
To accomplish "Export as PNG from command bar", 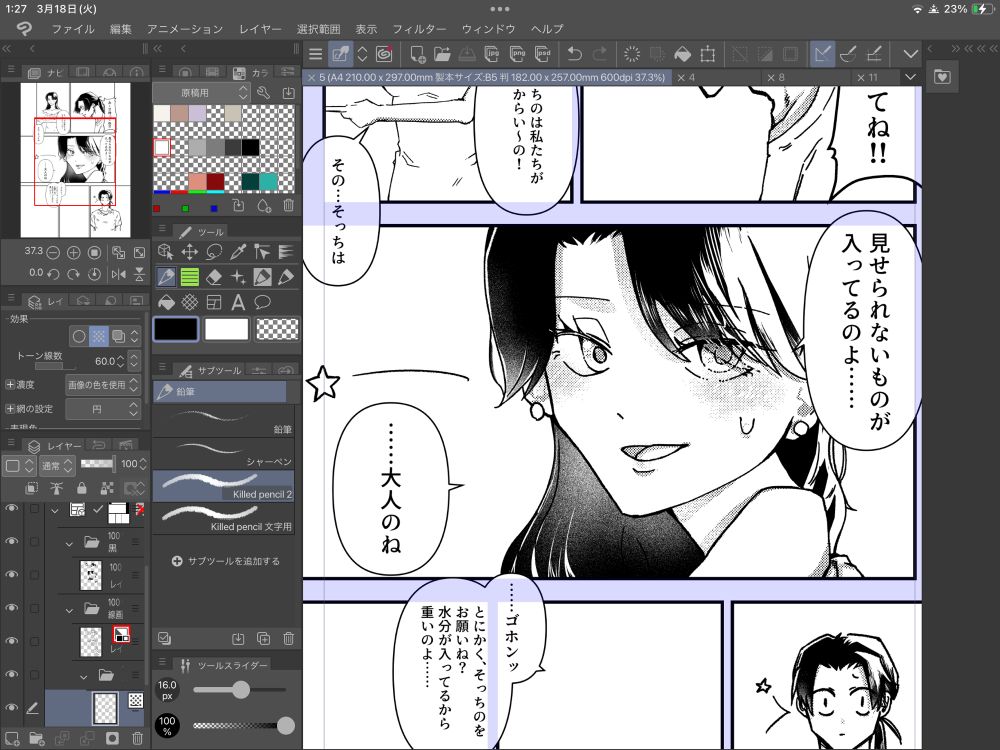I will tap(518, 54).
